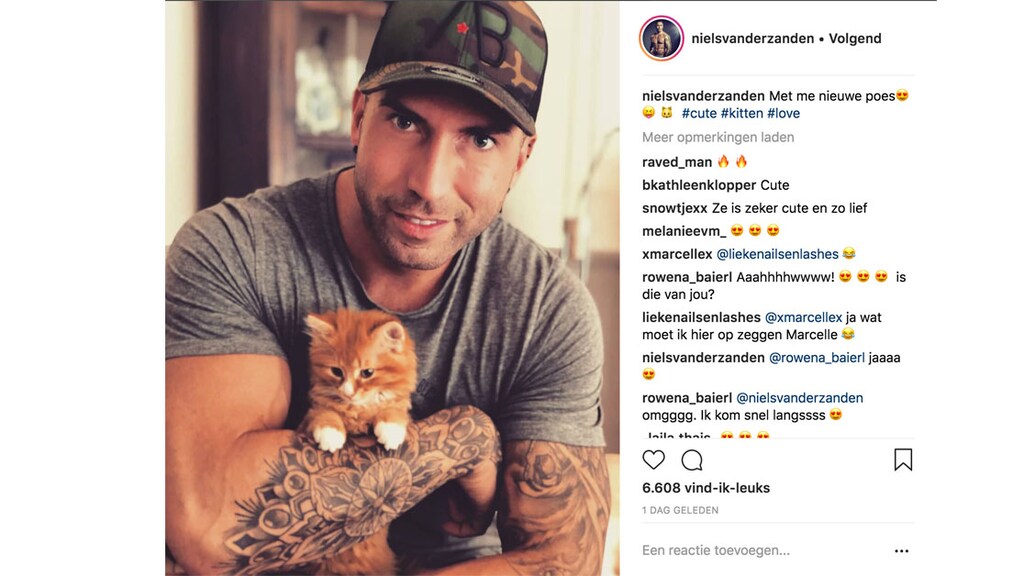Open the #cute hashtag
The height and width of the screenshot is (576, 1024).
[x=699, y=113]
